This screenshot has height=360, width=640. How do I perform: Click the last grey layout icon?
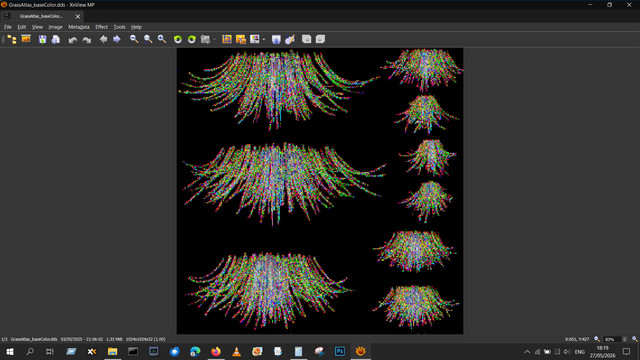click(x=320, y=39)
